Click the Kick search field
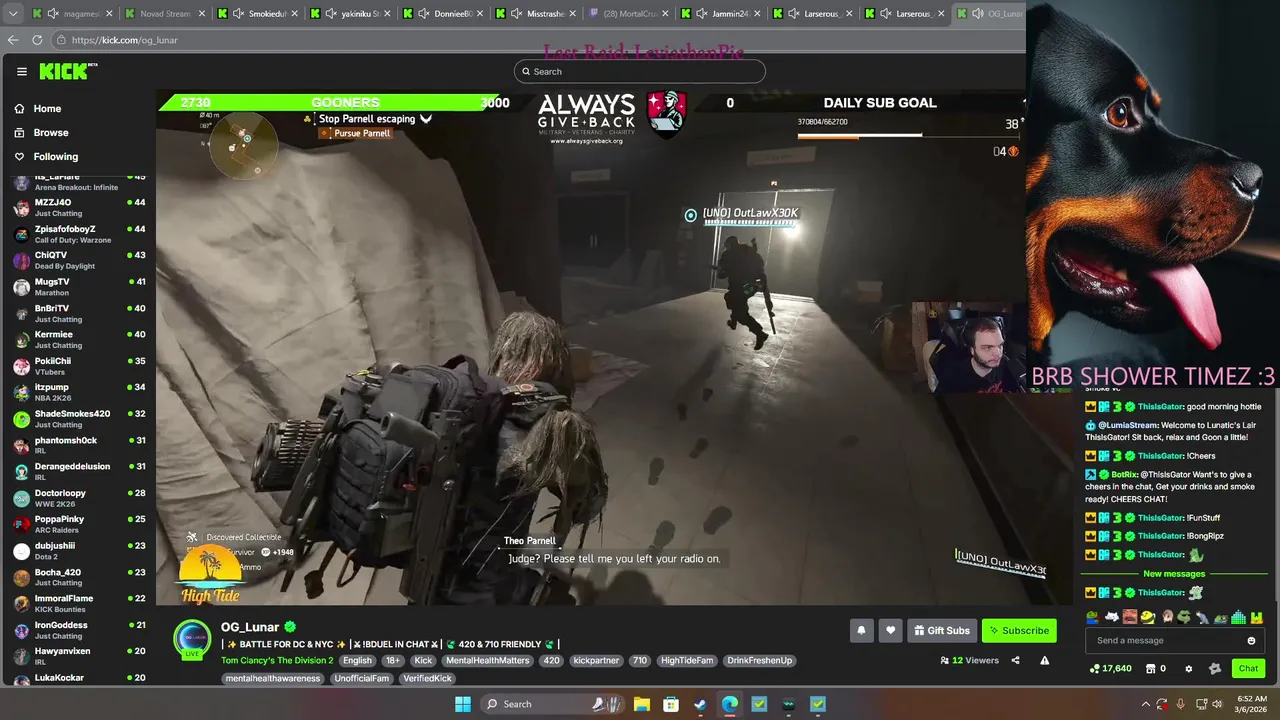The image size is (1280, 720). [x=640, y=71]
